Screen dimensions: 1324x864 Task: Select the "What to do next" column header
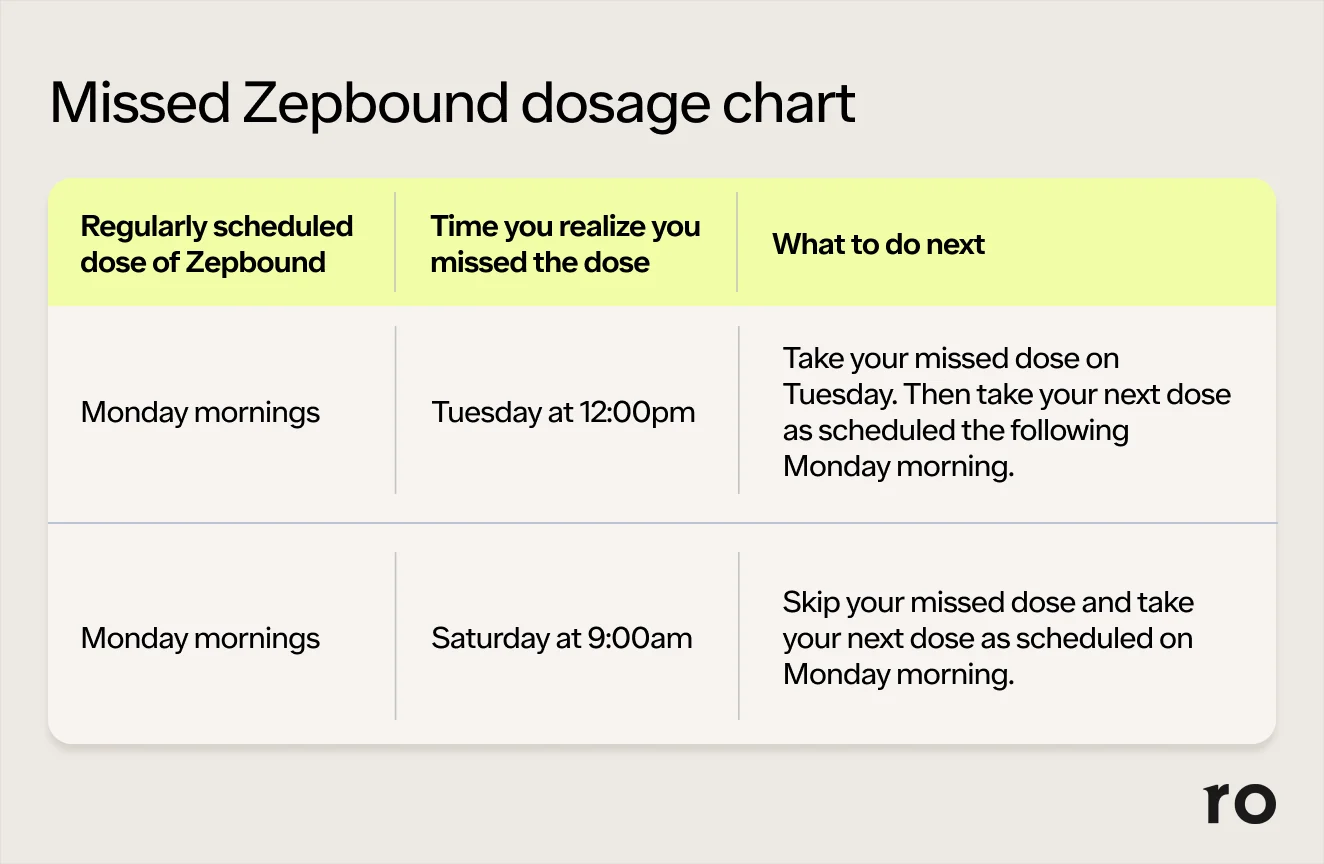[x=878, y=244]
